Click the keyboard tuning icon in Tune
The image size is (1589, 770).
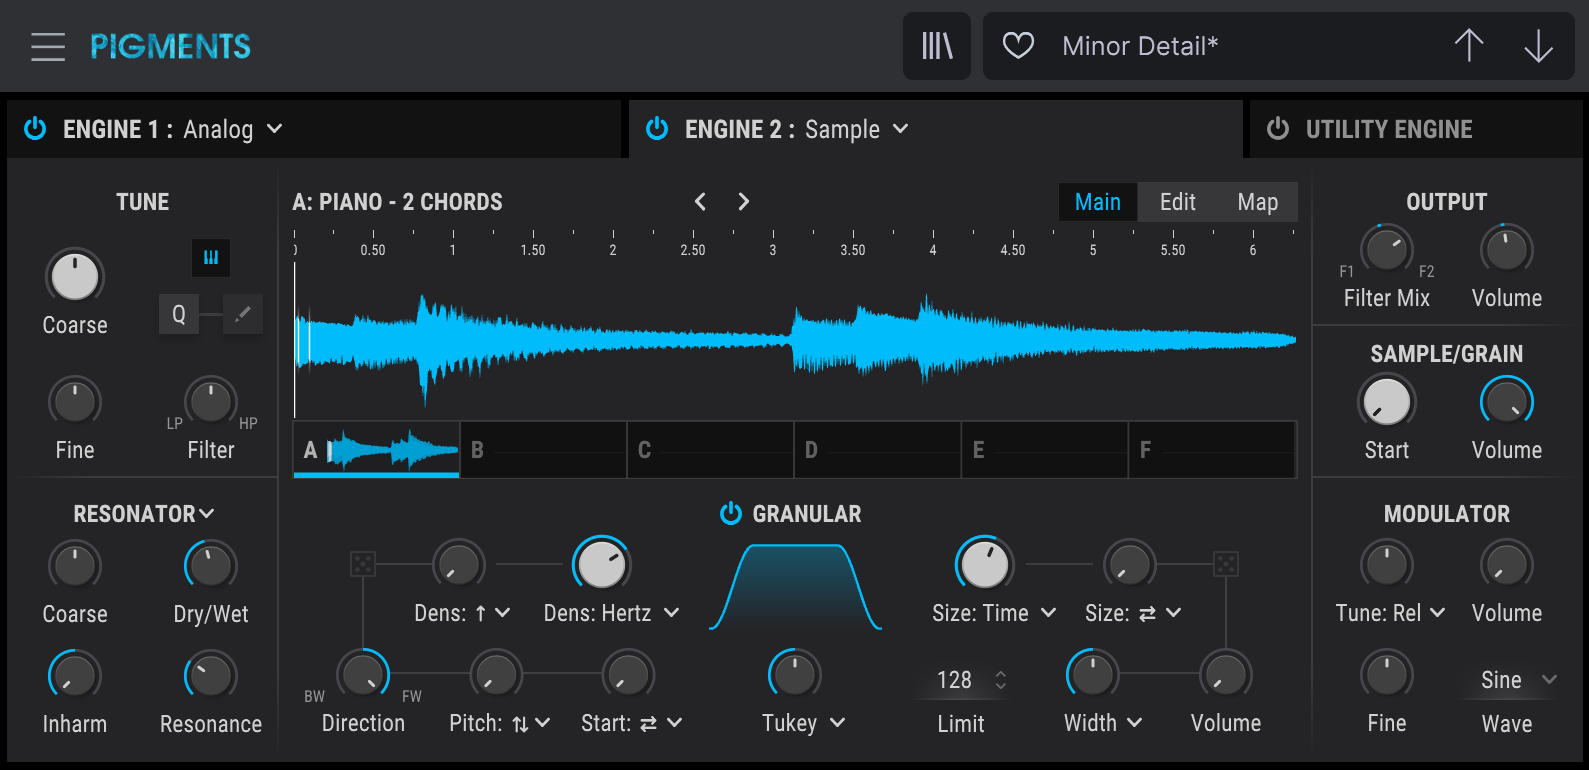point(211,258)
